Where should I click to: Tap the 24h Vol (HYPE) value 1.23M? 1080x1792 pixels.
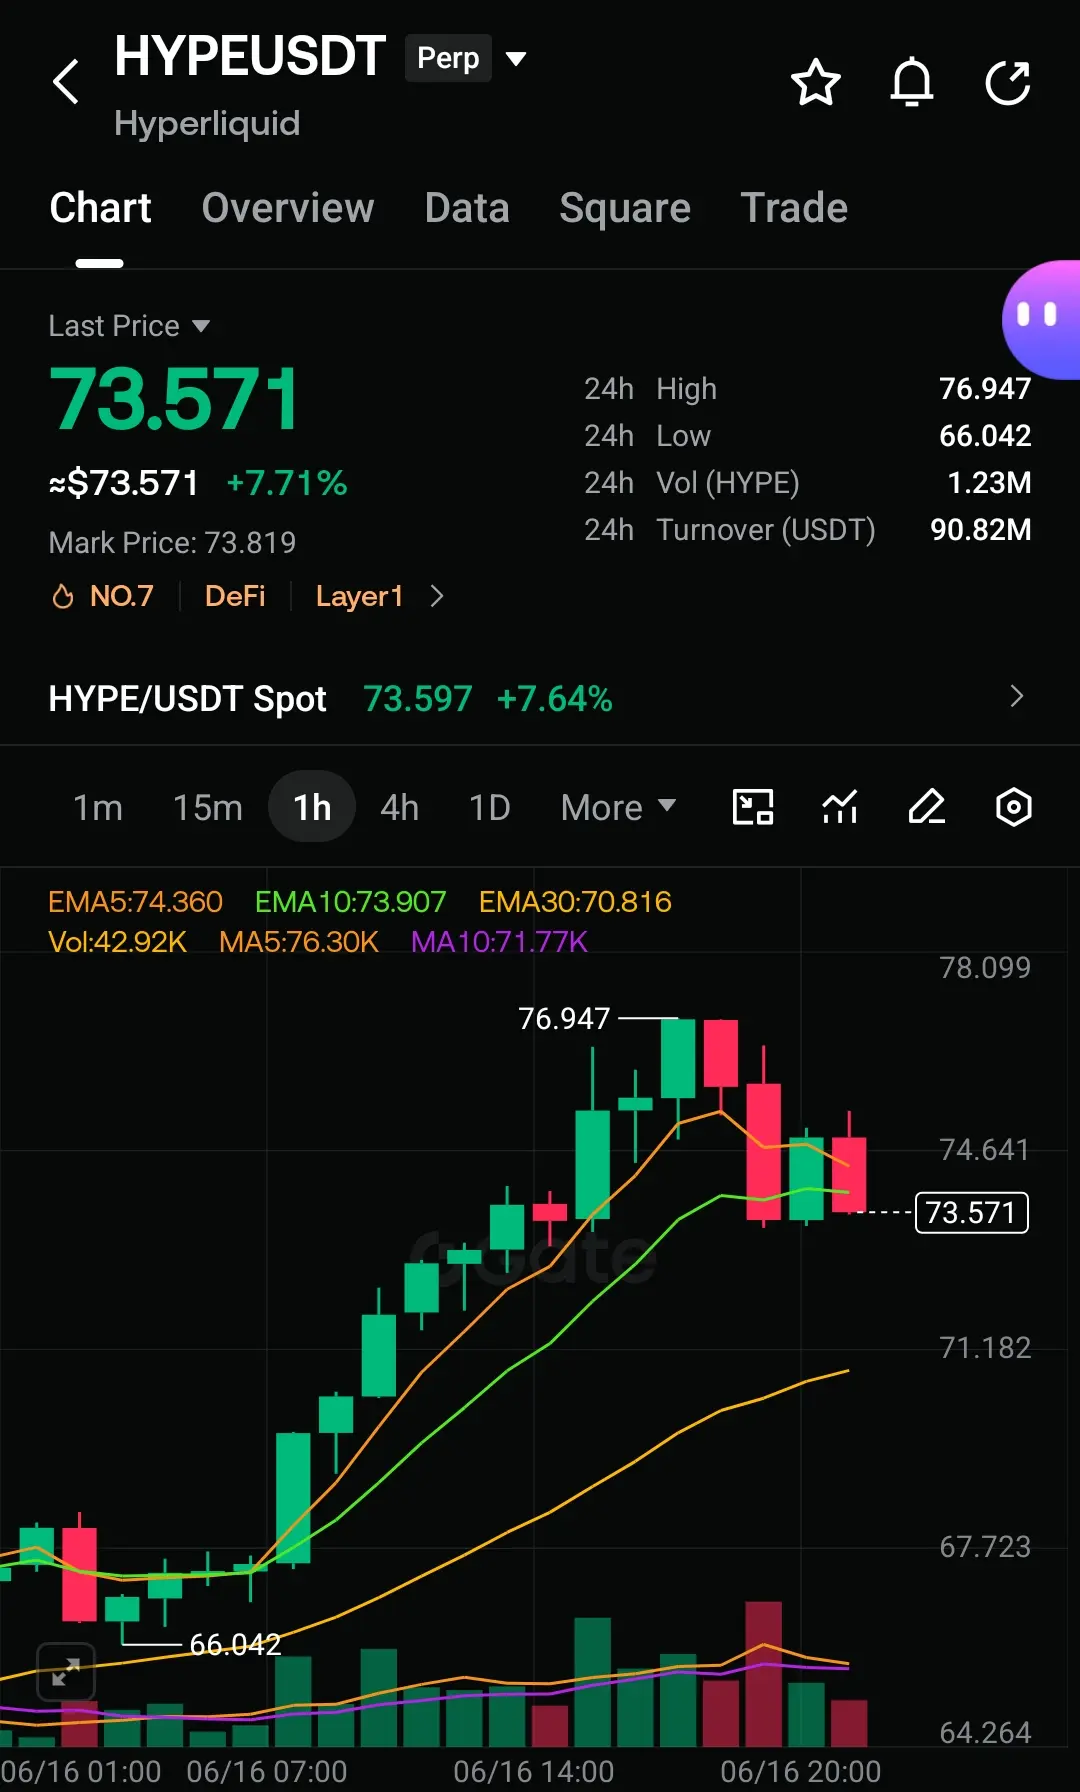[989, 483]
